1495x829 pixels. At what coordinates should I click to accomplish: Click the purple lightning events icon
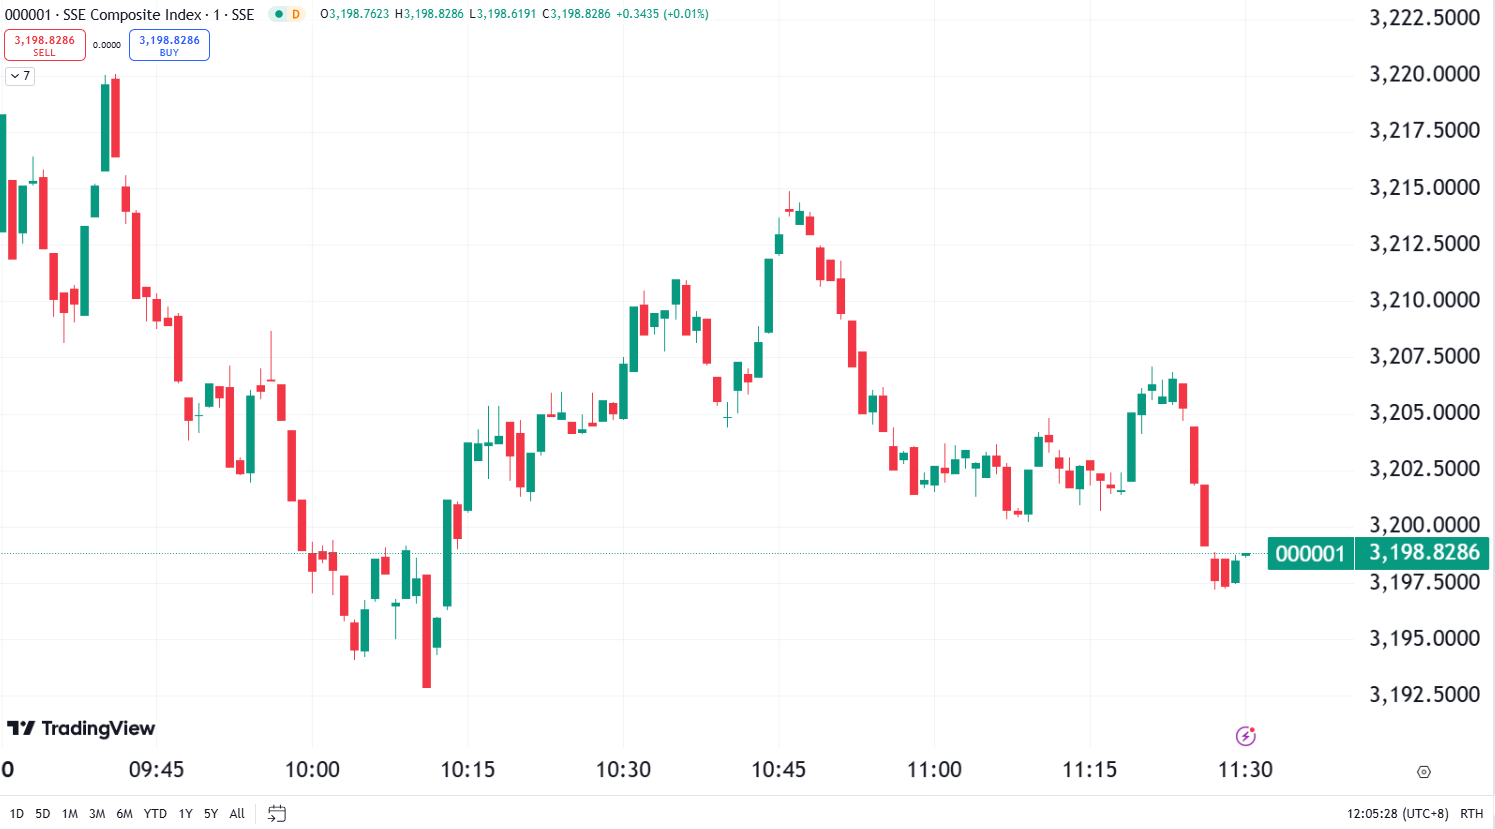[x=1245, y=736]
